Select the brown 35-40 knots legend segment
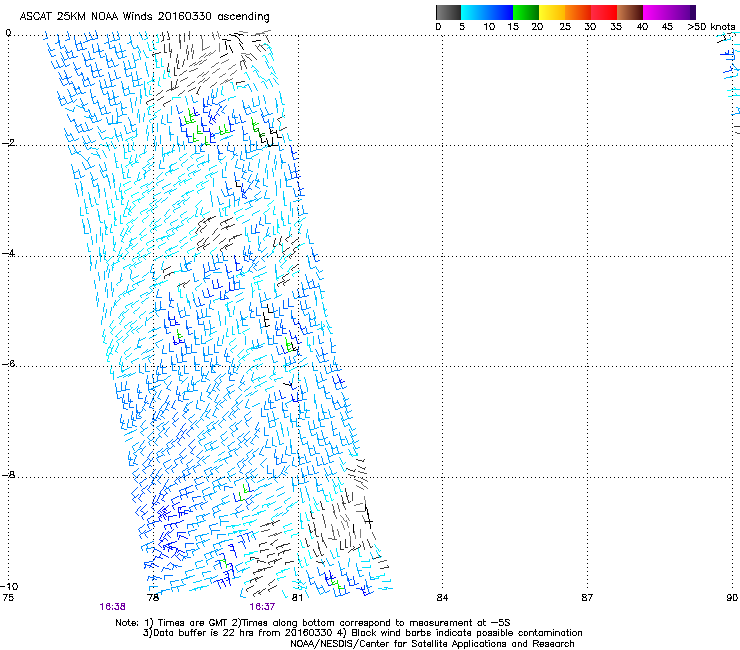Image resolution: width=740 pixels, height=650 pixels. coord(630,12)
